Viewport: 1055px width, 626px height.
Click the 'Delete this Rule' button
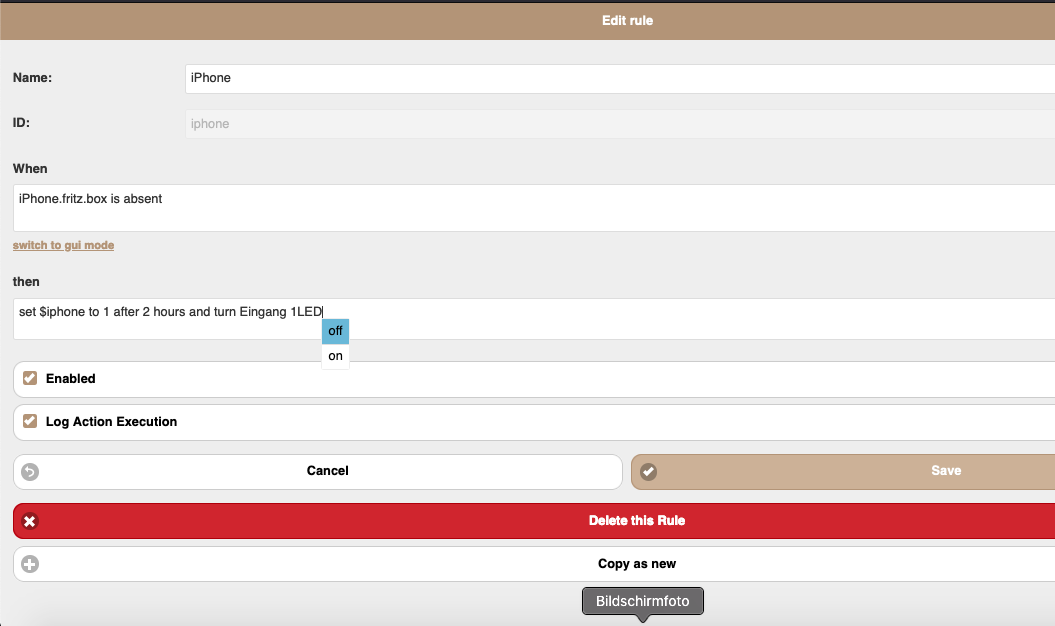click(x=534, y=521)
